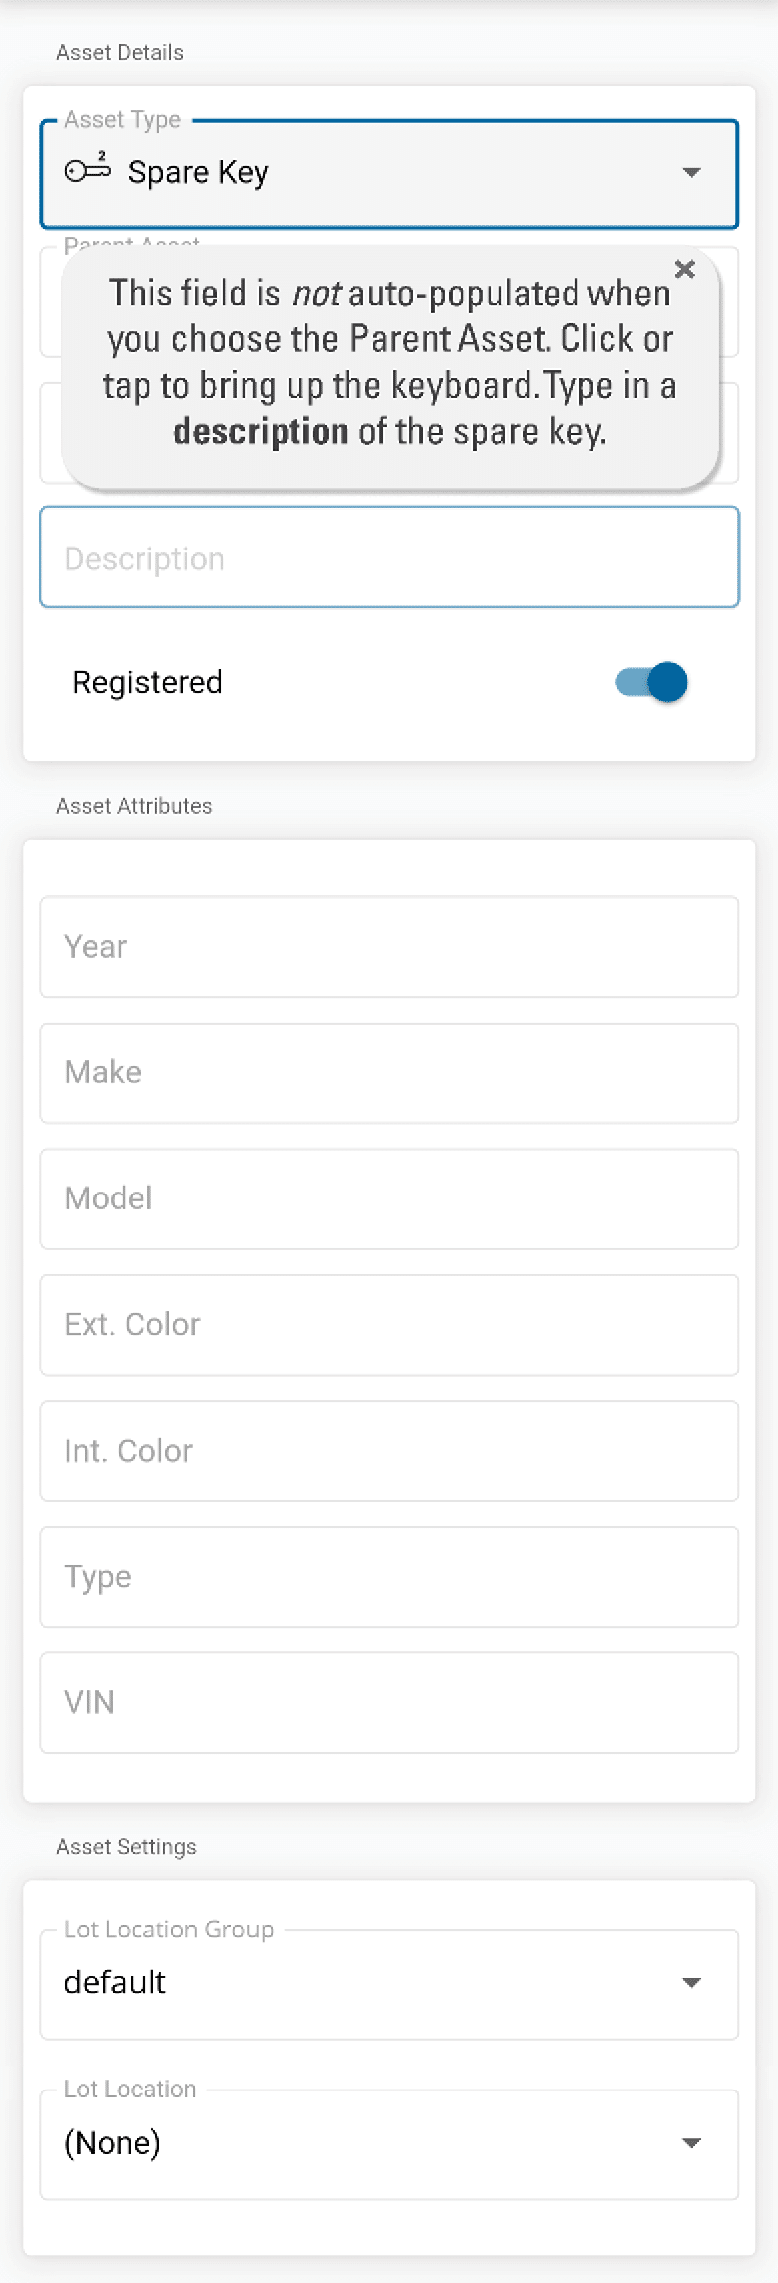
Task: Click the Asset Settings section heading
Action: coord(126,1847)
